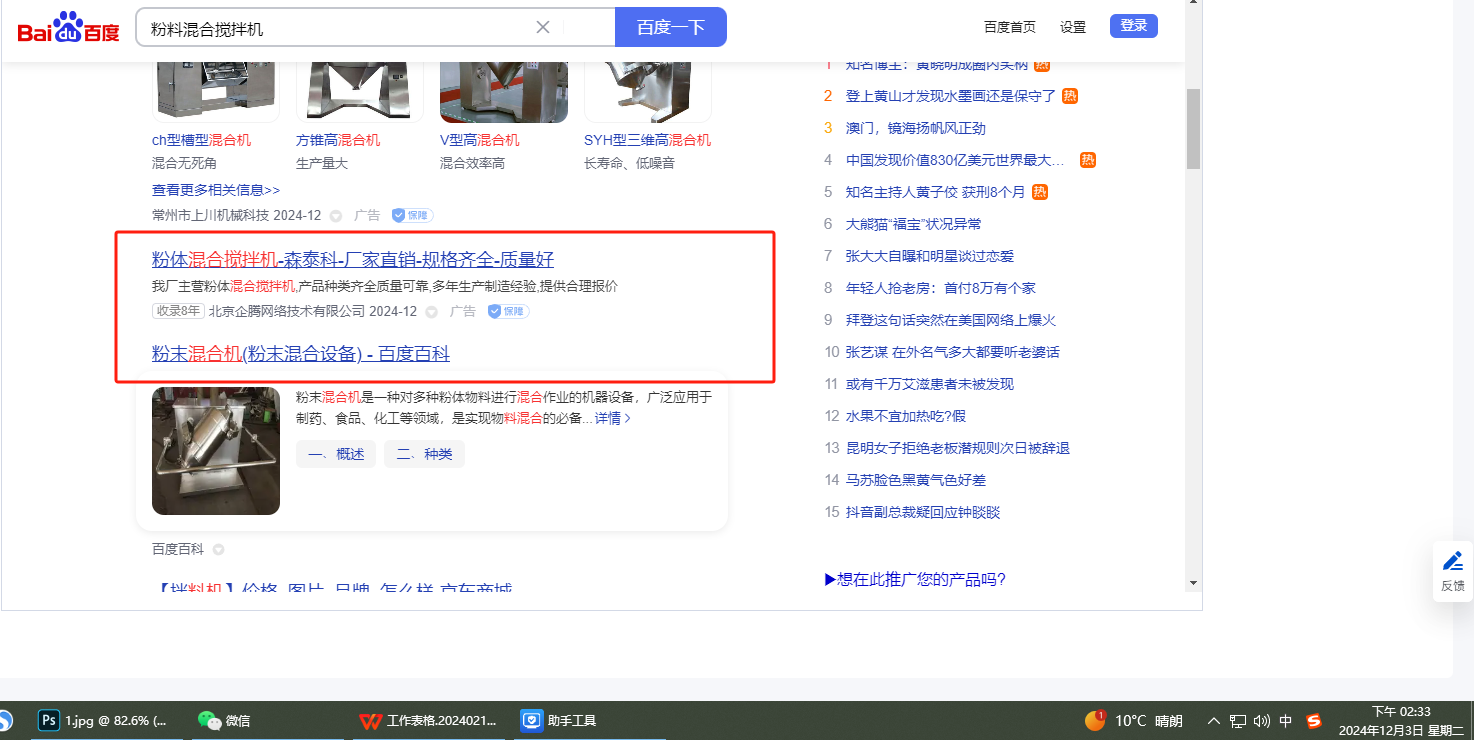This screenshot has height=740, width=1474.
Task: Open the 方锥高混合机 product image
Action: (360, 91)
